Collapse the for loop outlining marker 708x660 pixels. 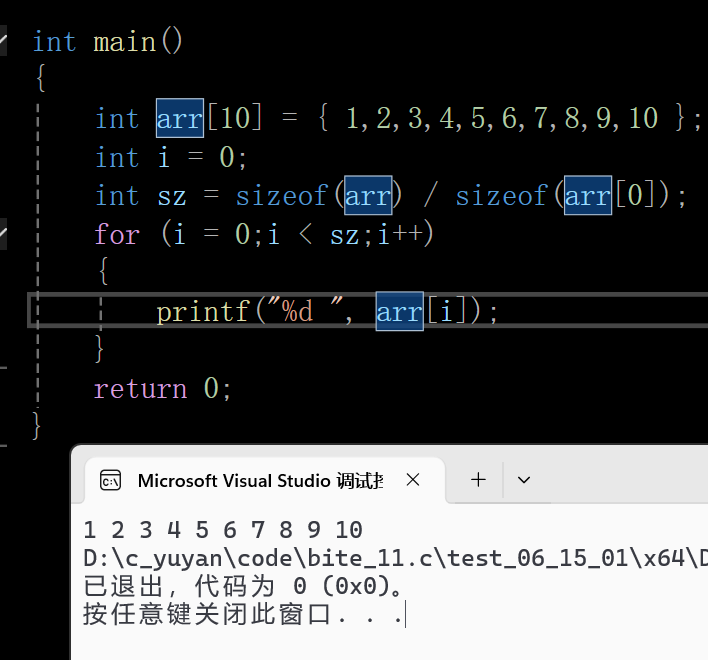point(3,233)
